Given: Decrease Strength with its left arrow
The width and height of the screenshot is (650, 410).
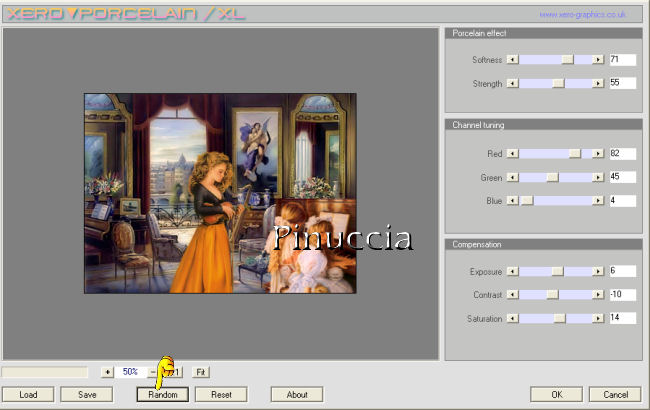Looking at the screenshot, I should 512,83.
